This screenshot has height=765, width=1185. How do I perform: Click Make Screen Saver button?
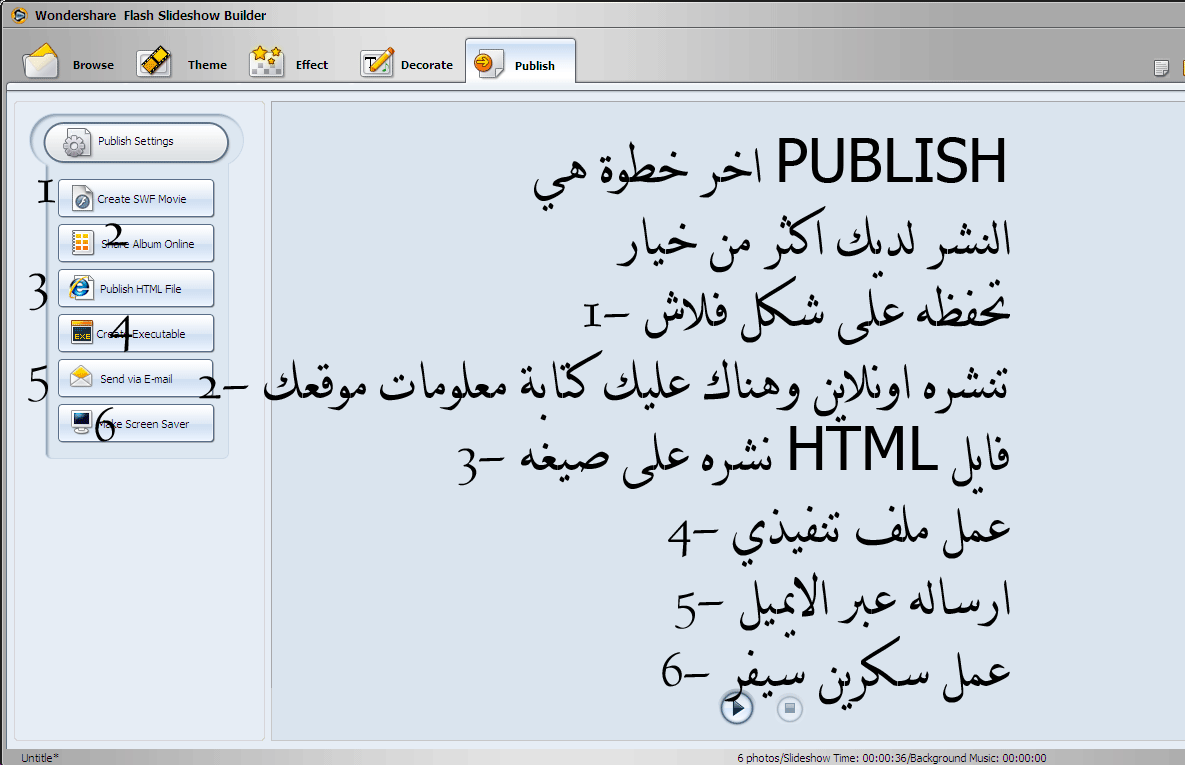[136, 423]
